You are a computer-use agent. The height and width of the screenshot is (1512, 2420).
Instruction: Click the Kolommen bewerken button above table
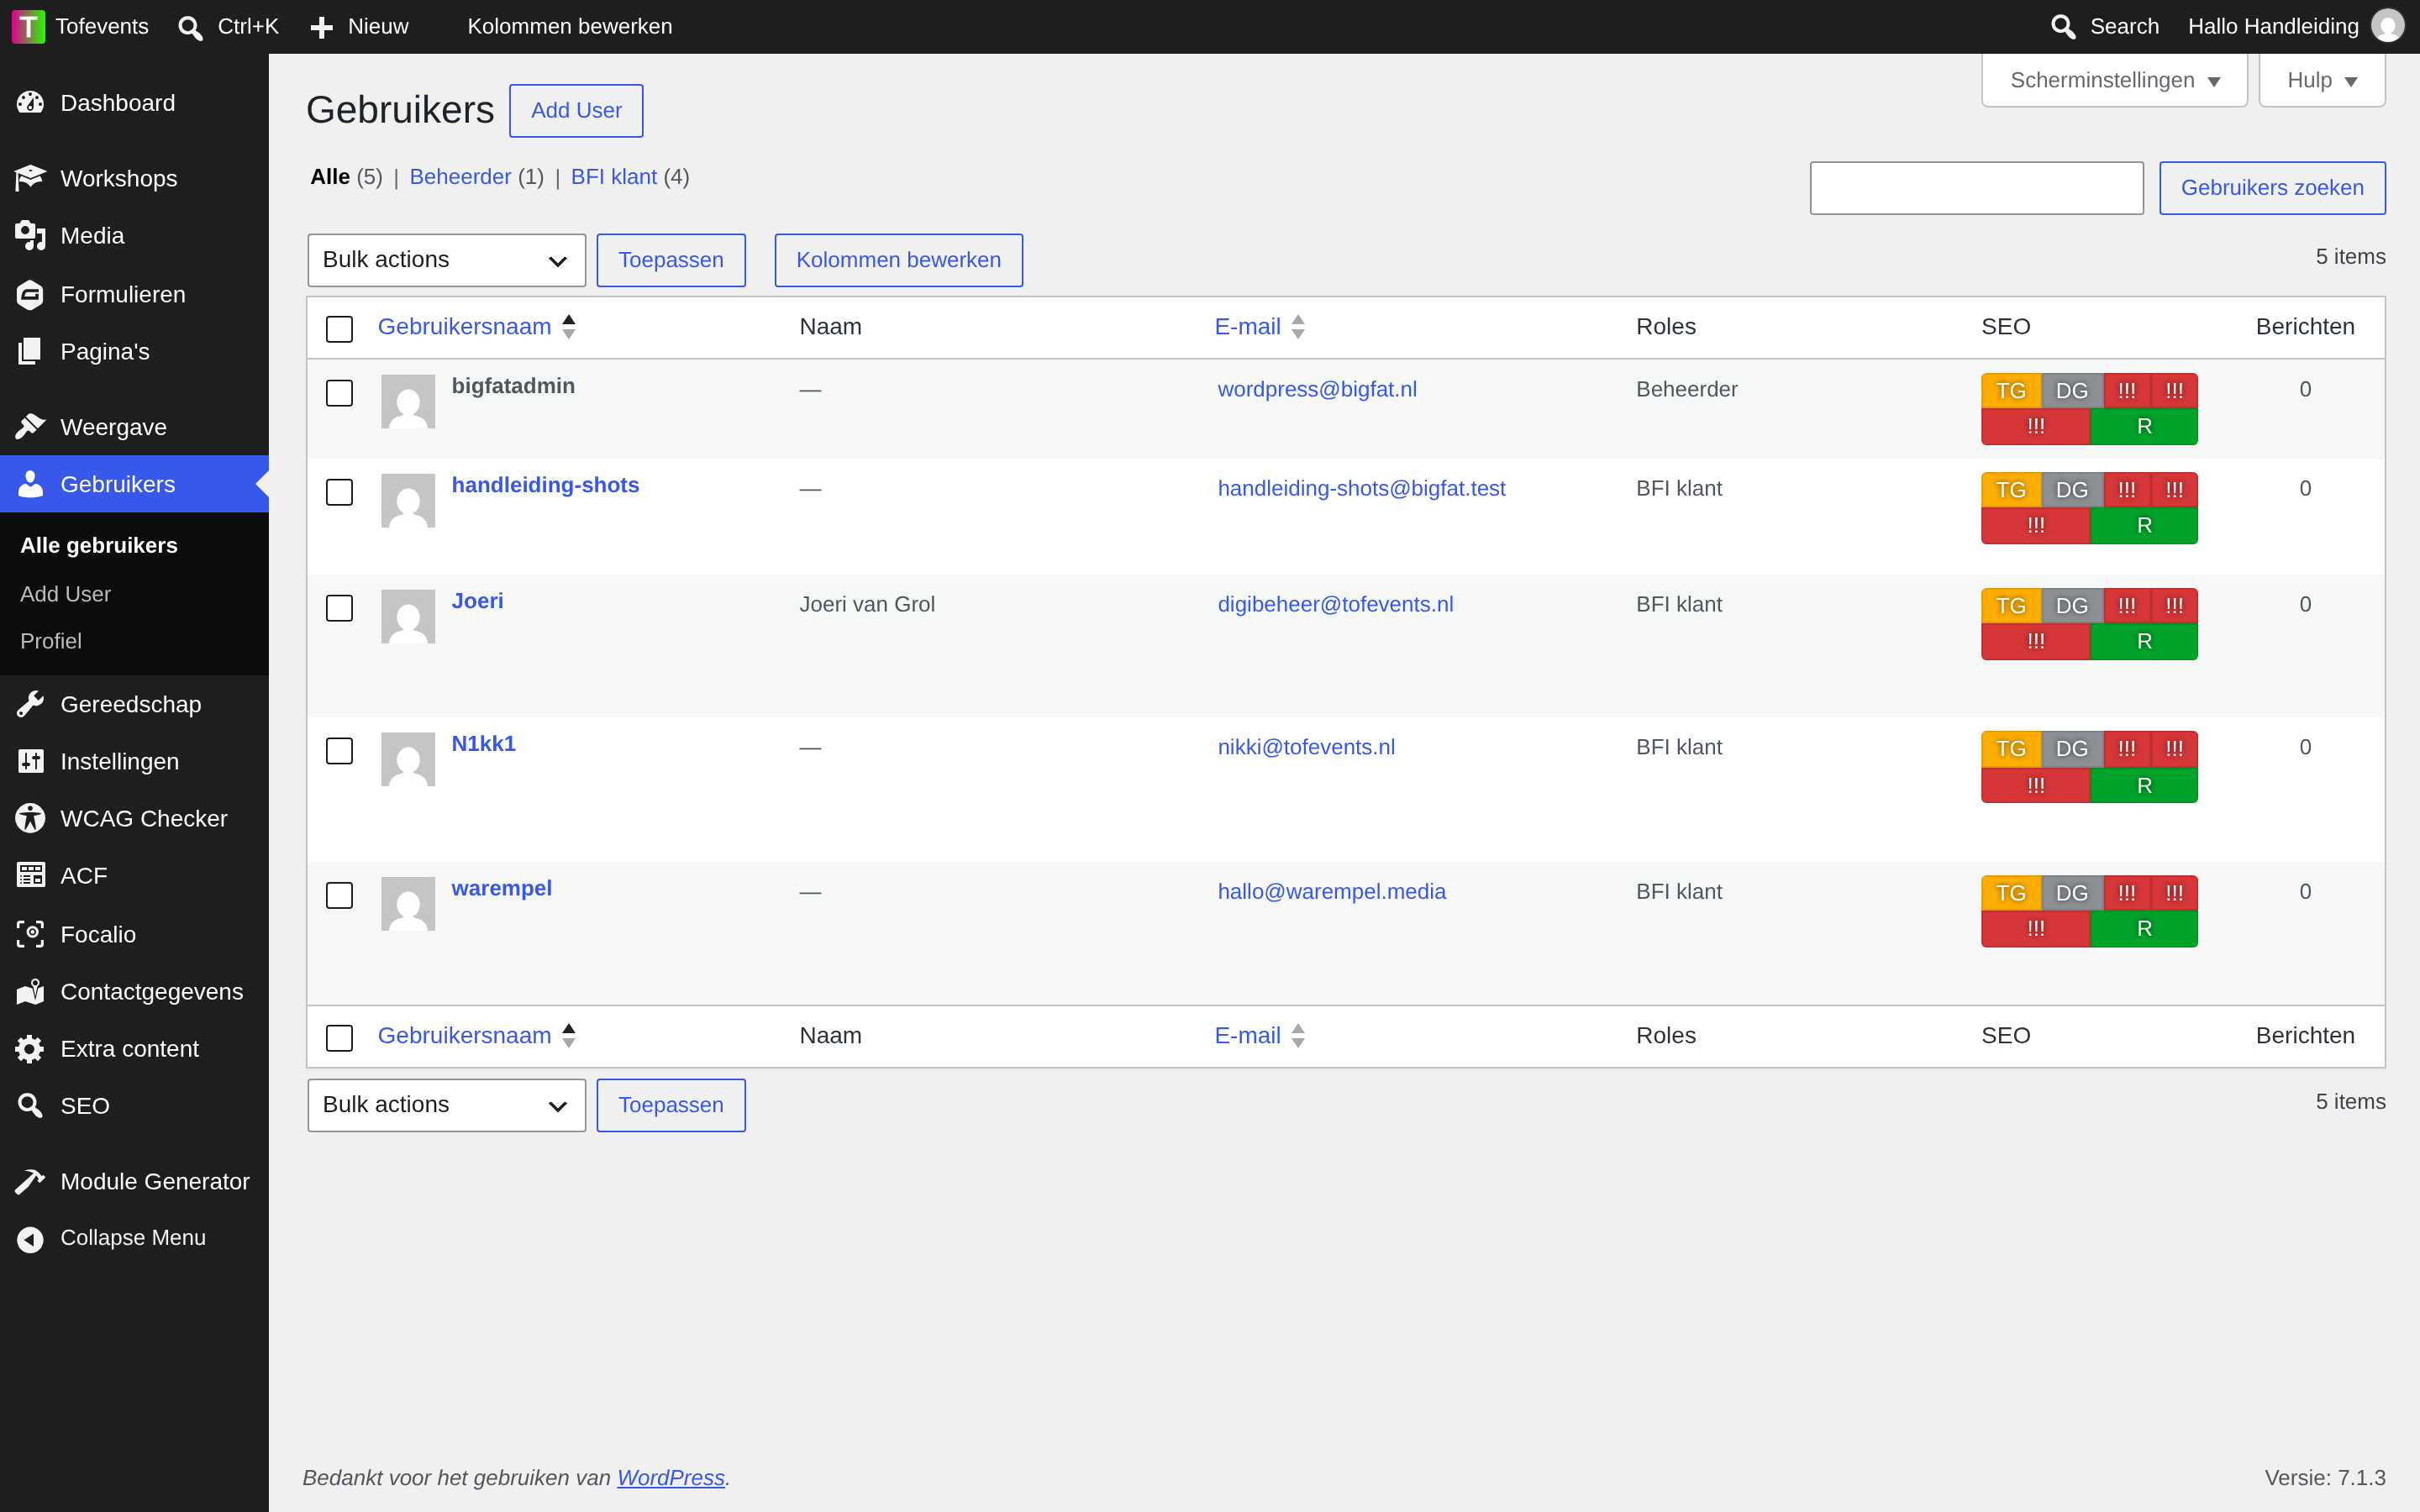pos(898,260)
